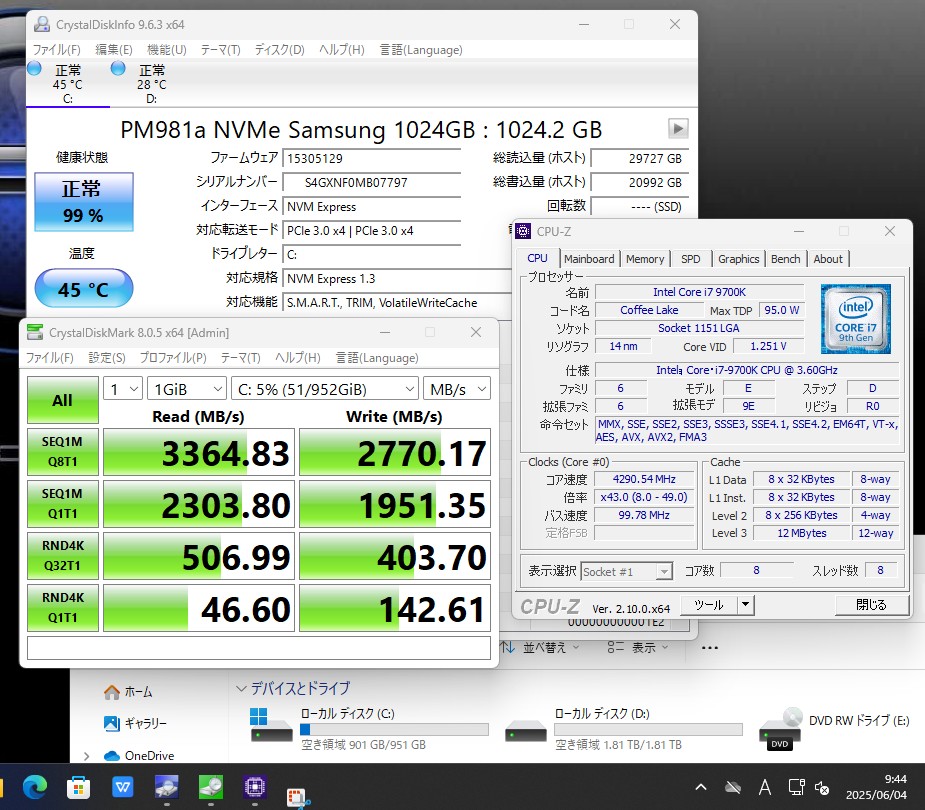Screen dimensions: 925x810
Task: Expand OneDrive node in Explorer sidebar
Action: click(87, 756)
